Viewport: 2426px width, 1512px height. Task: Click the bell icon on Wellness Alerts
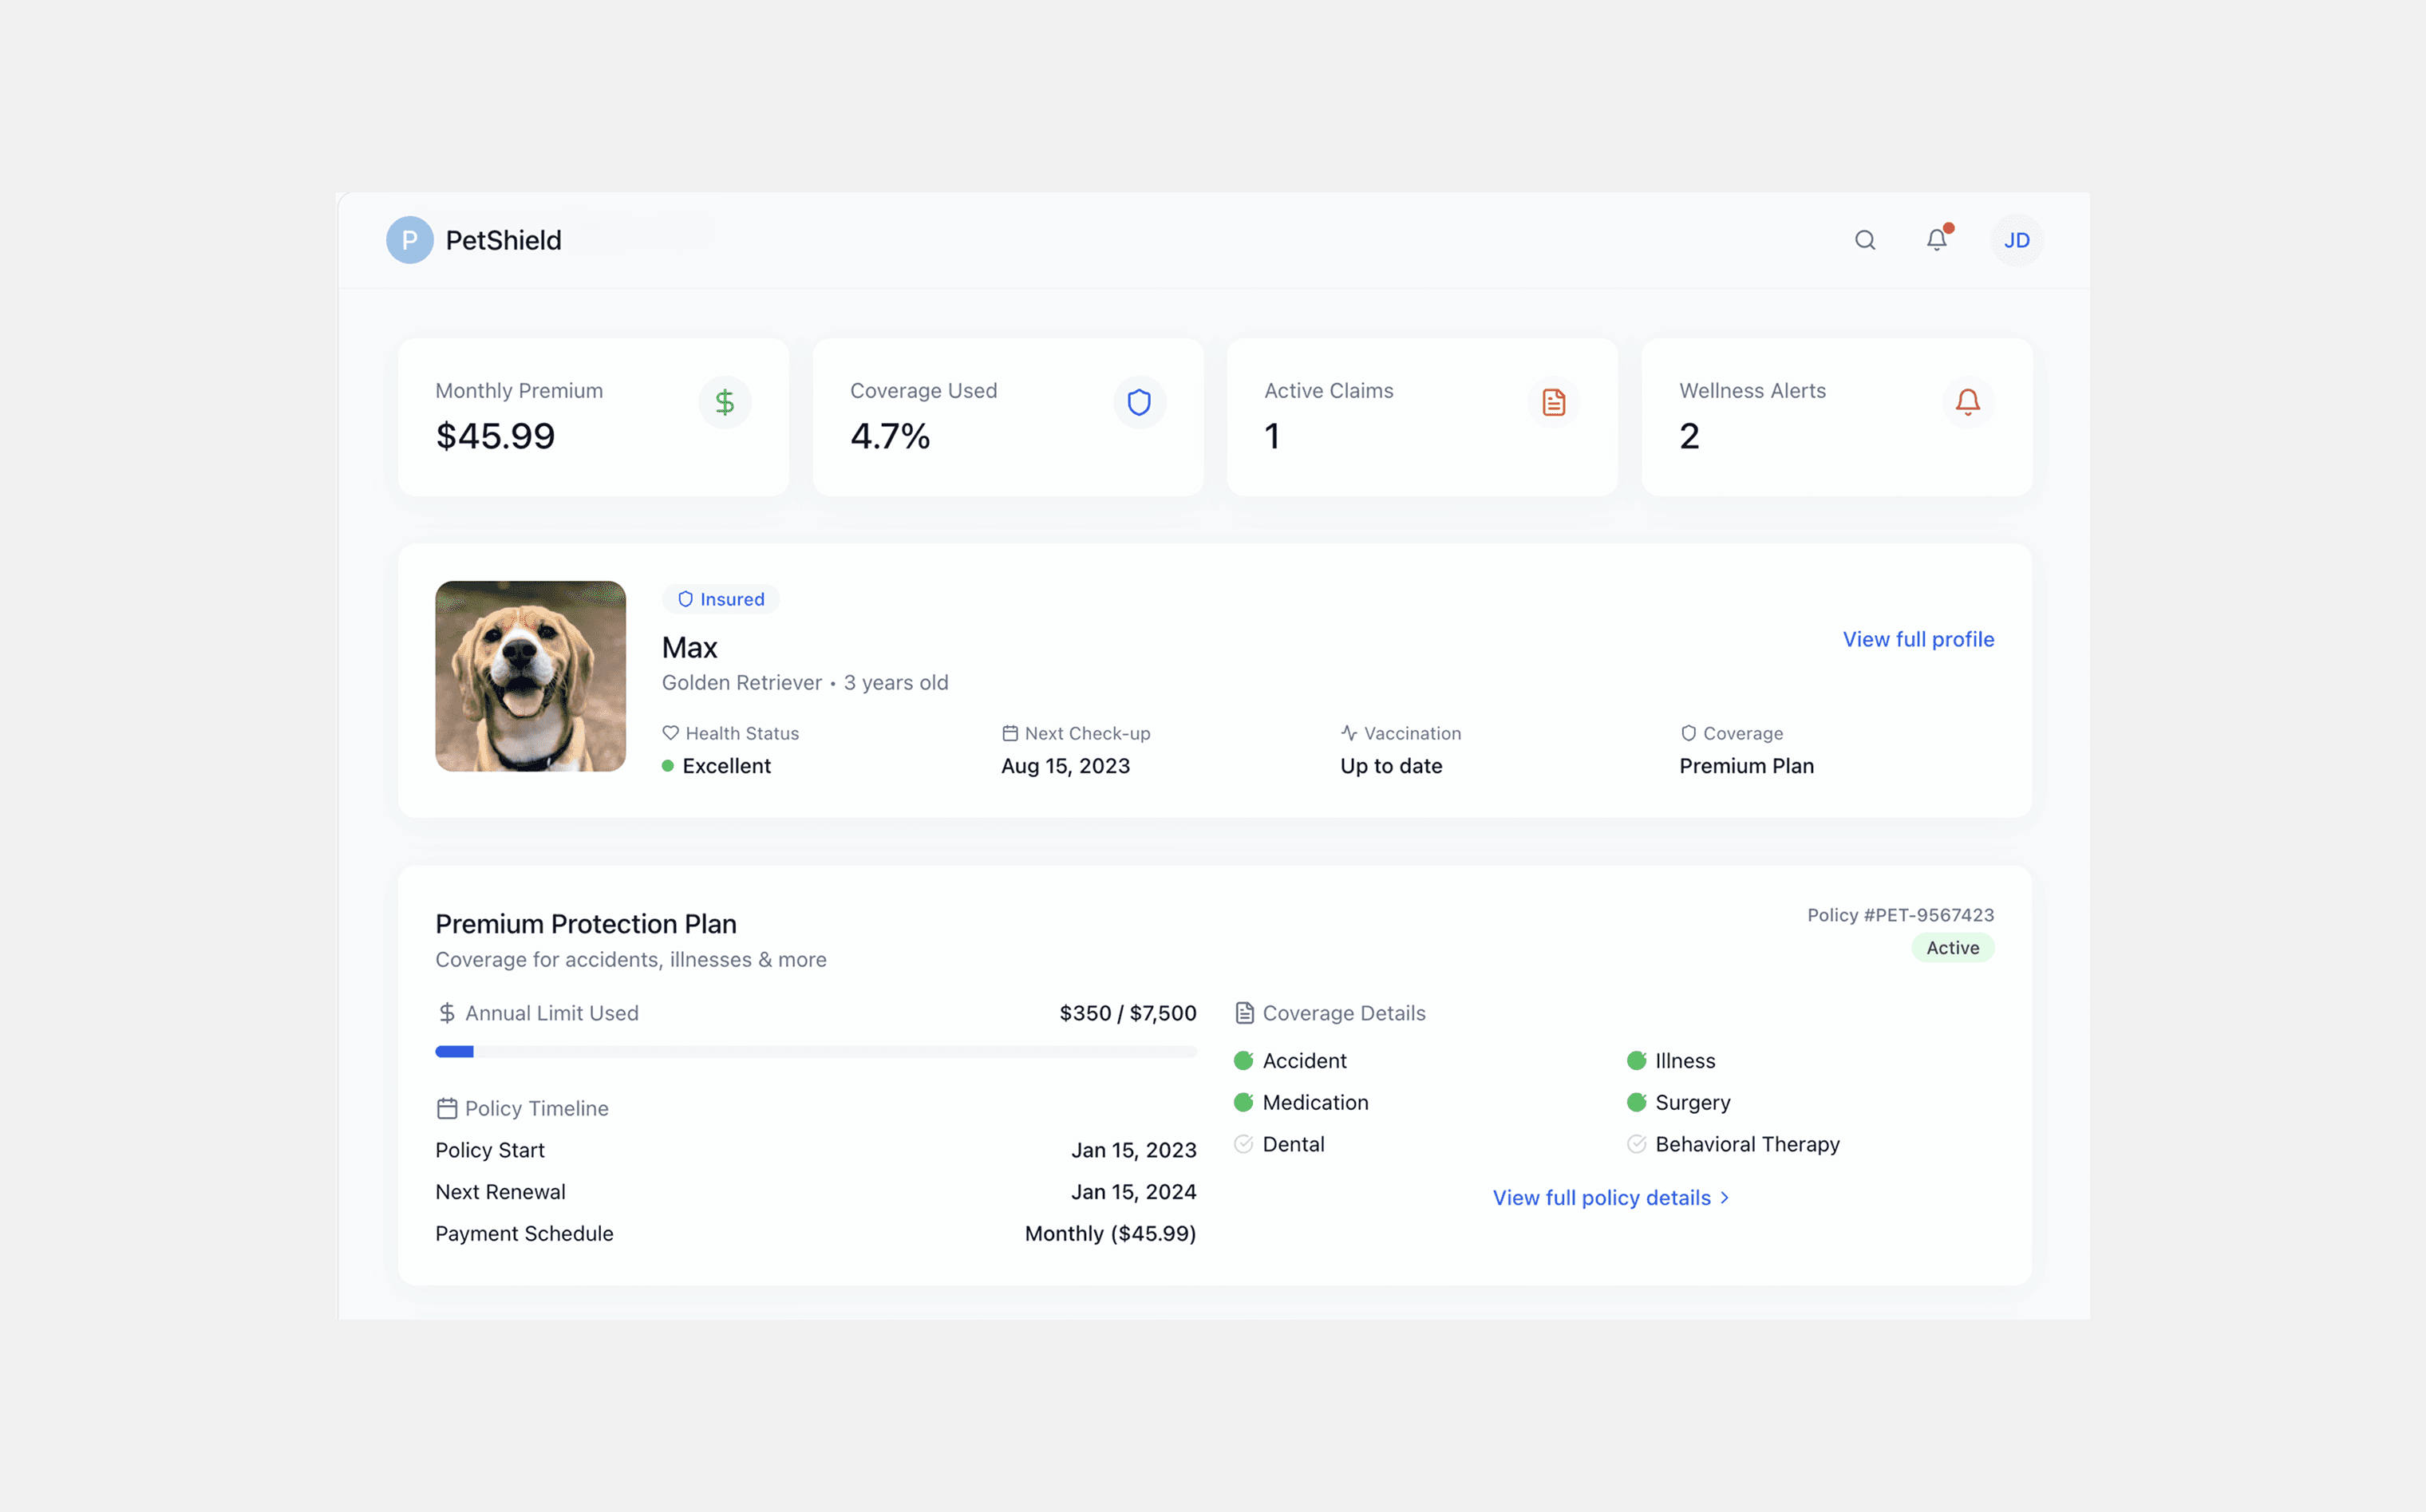click(1967, 402)
